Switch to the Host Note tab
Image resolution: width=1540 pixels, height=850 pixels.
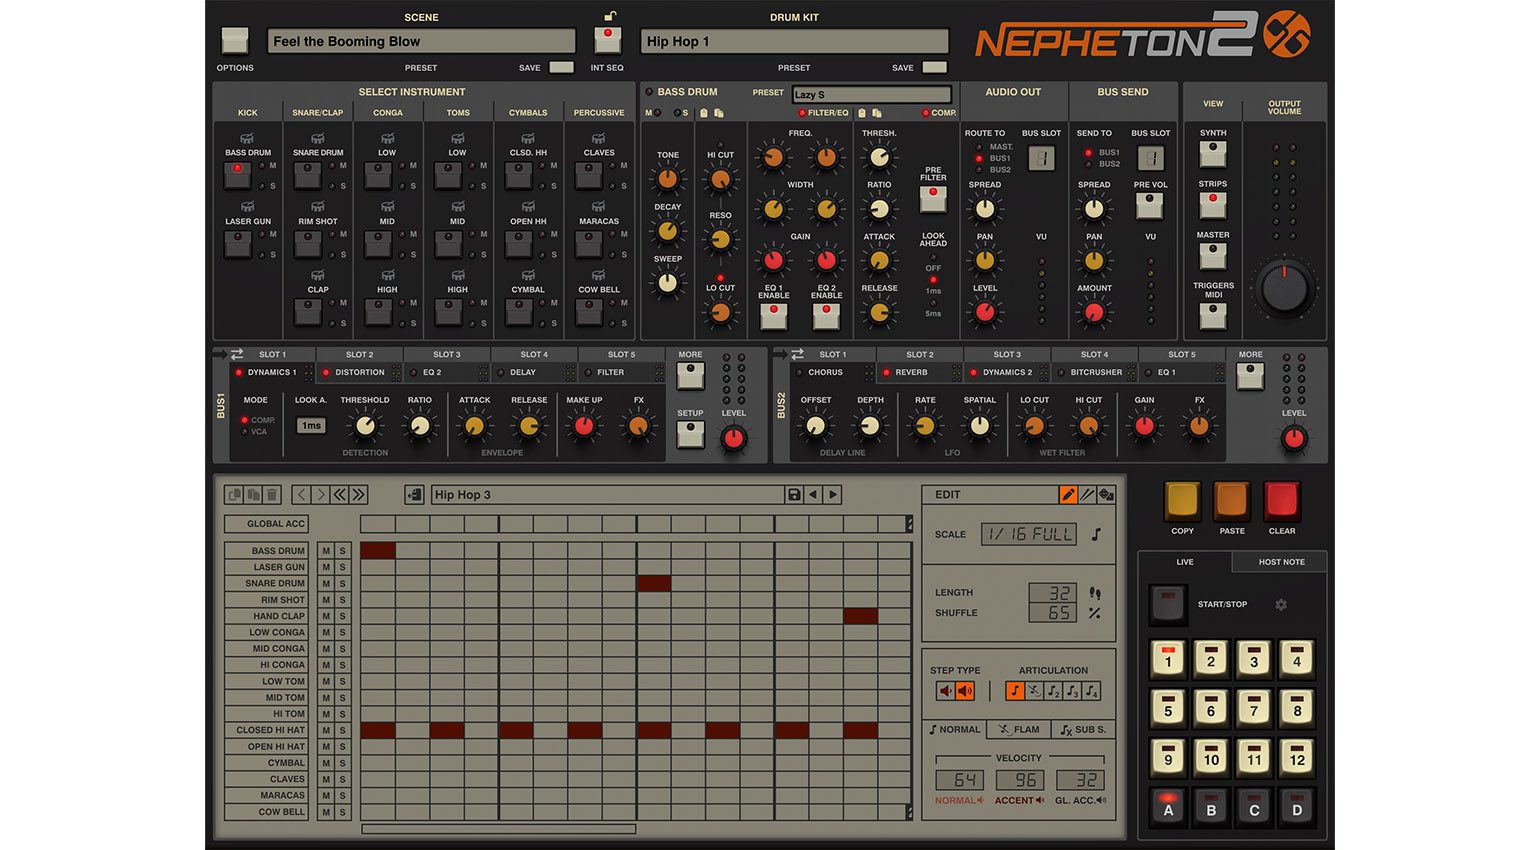(1281, 562)
